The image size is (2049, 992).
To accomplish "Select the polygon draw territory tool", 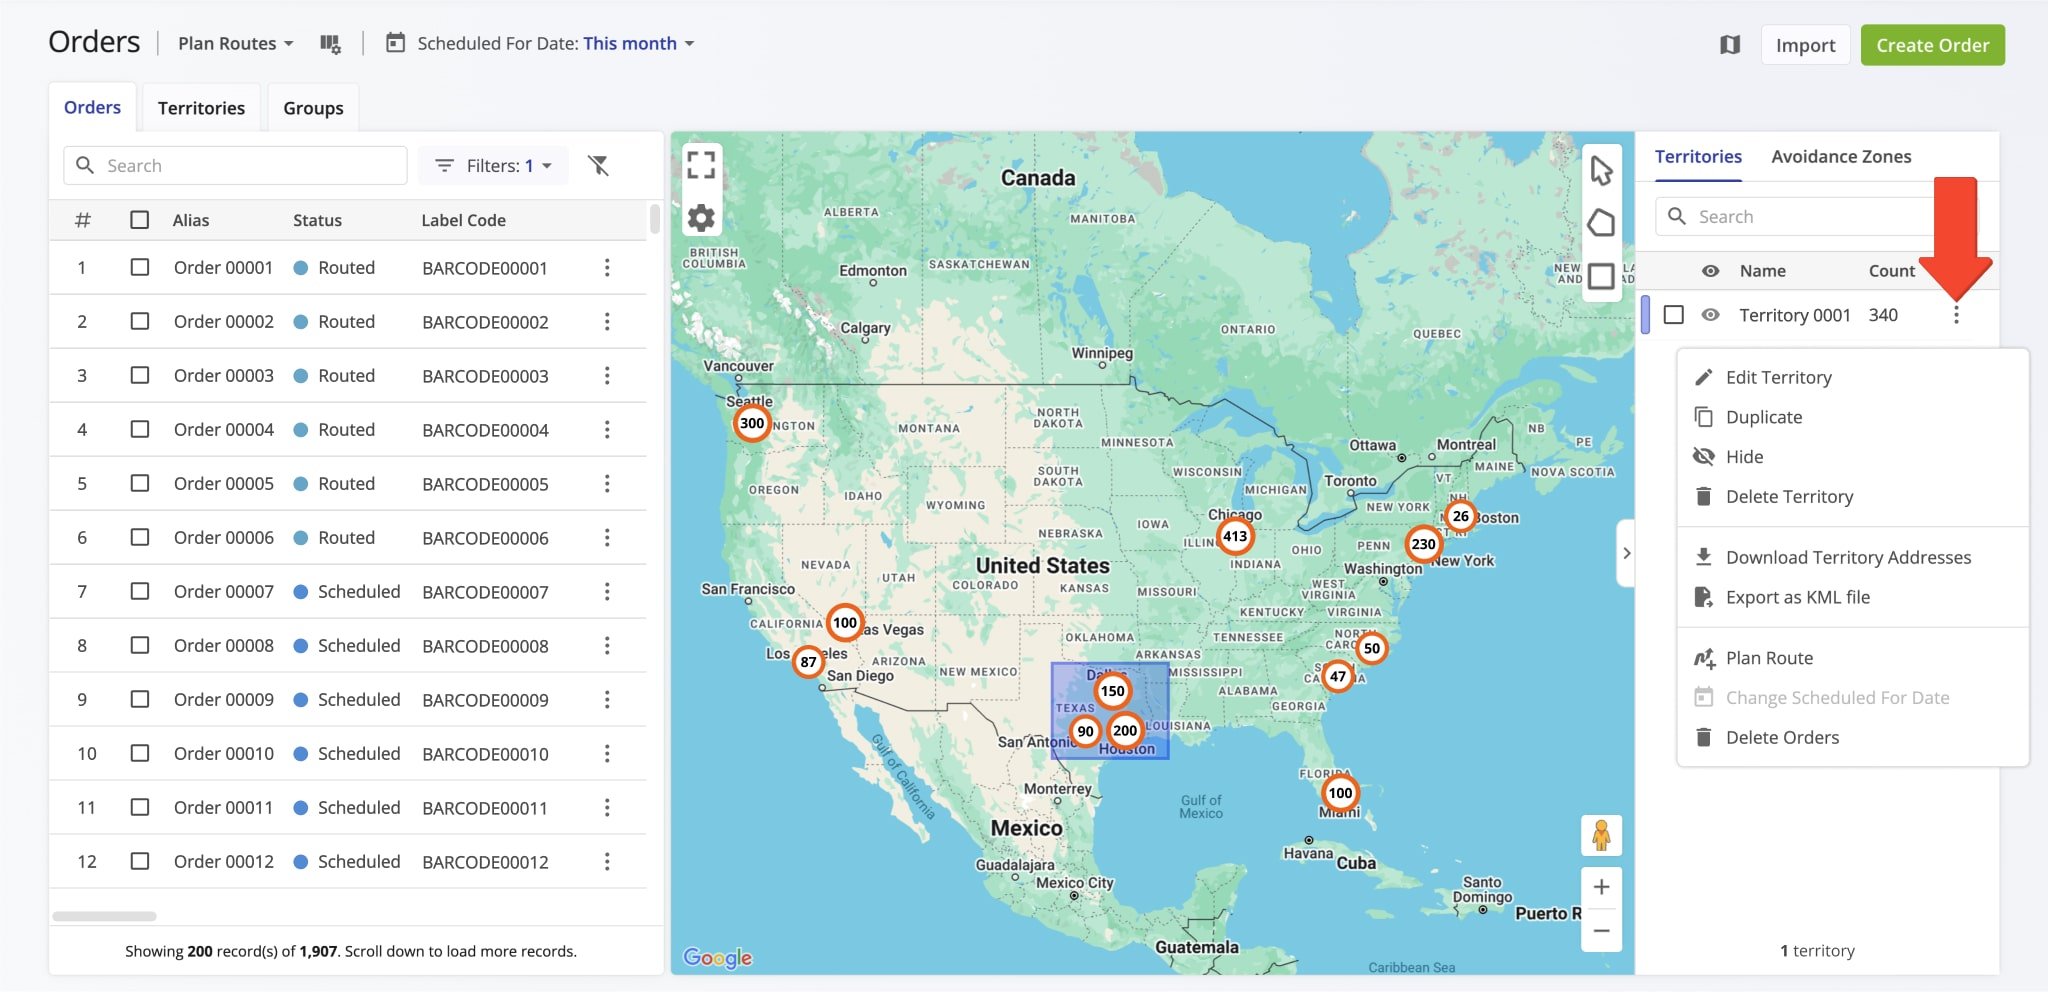I will pyautogui.click(x=1601, y=223).
